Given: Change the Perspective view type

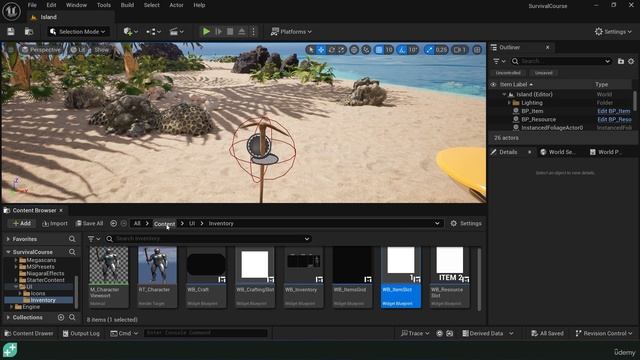Looking at the screenshot, I should [x=41, y=50].
